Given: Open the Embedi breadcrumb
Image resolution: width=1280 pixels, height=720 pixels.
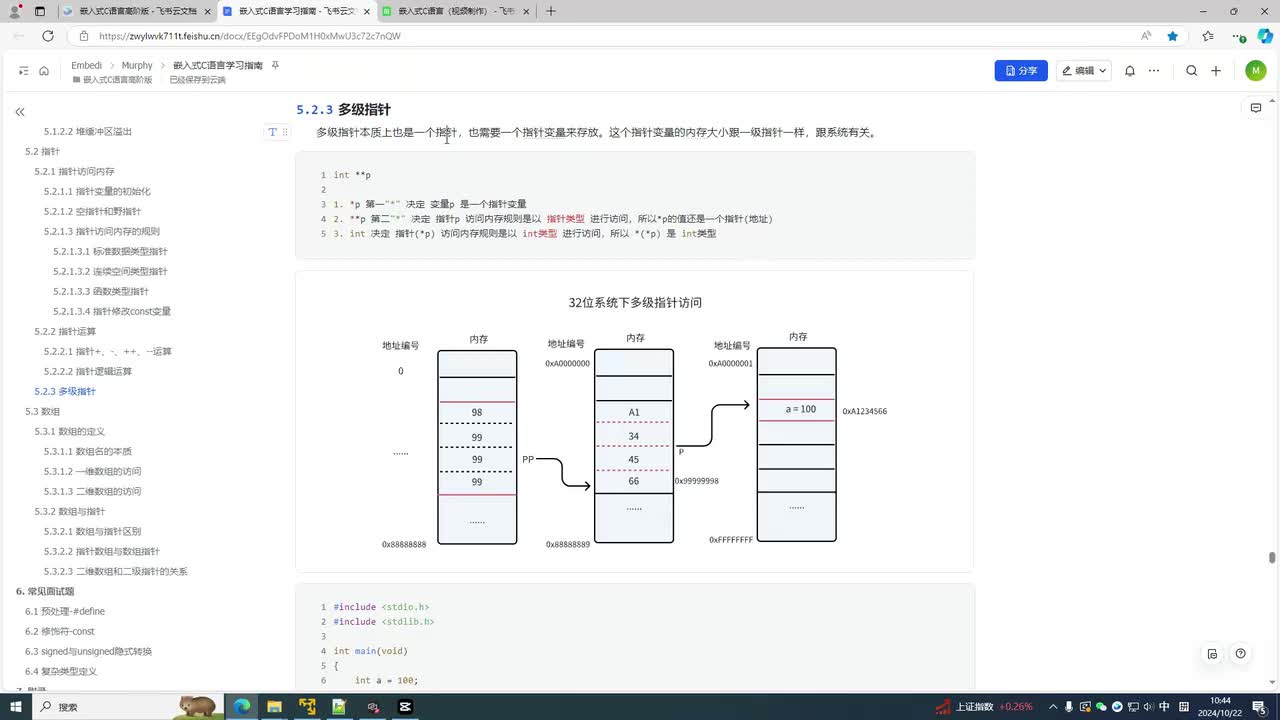Looking at the screenshot, I should 87,65.
